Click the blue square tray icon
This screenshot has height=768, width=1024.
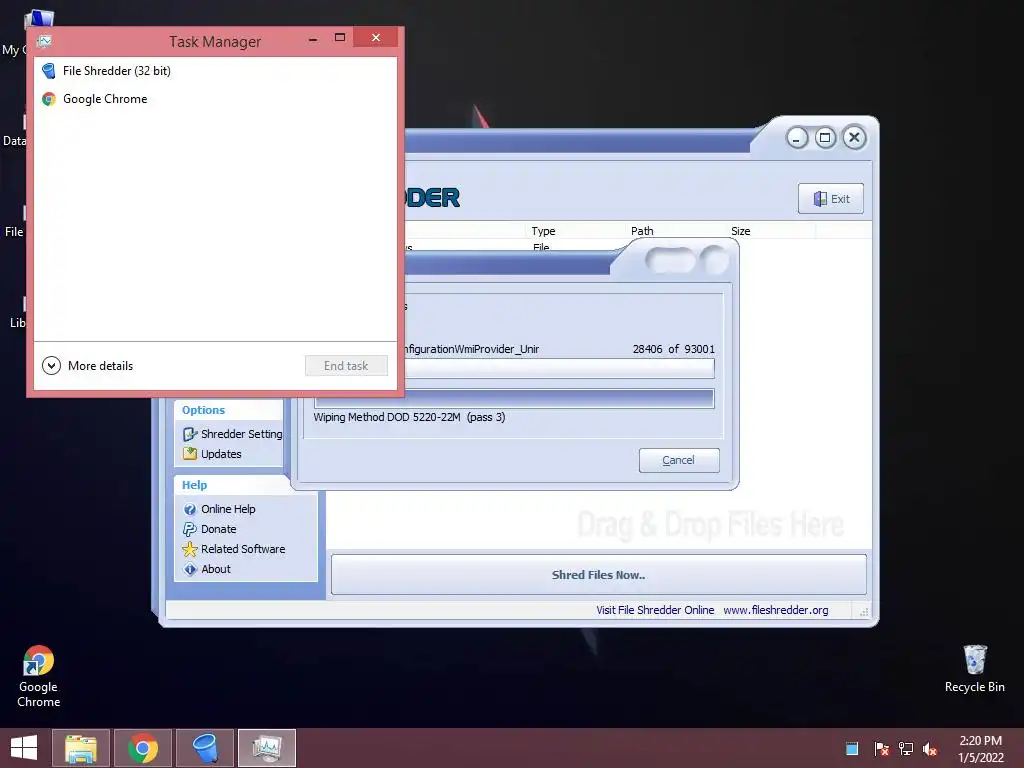(x=852, y=748)
